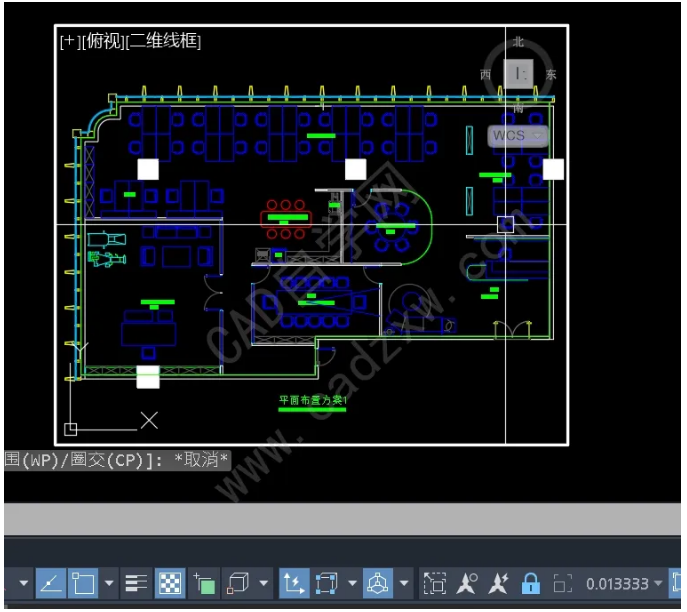The width and height of the screenshot is (687, 612).
Task: Toggle selection cycling icon
Action: click(205, 586)
